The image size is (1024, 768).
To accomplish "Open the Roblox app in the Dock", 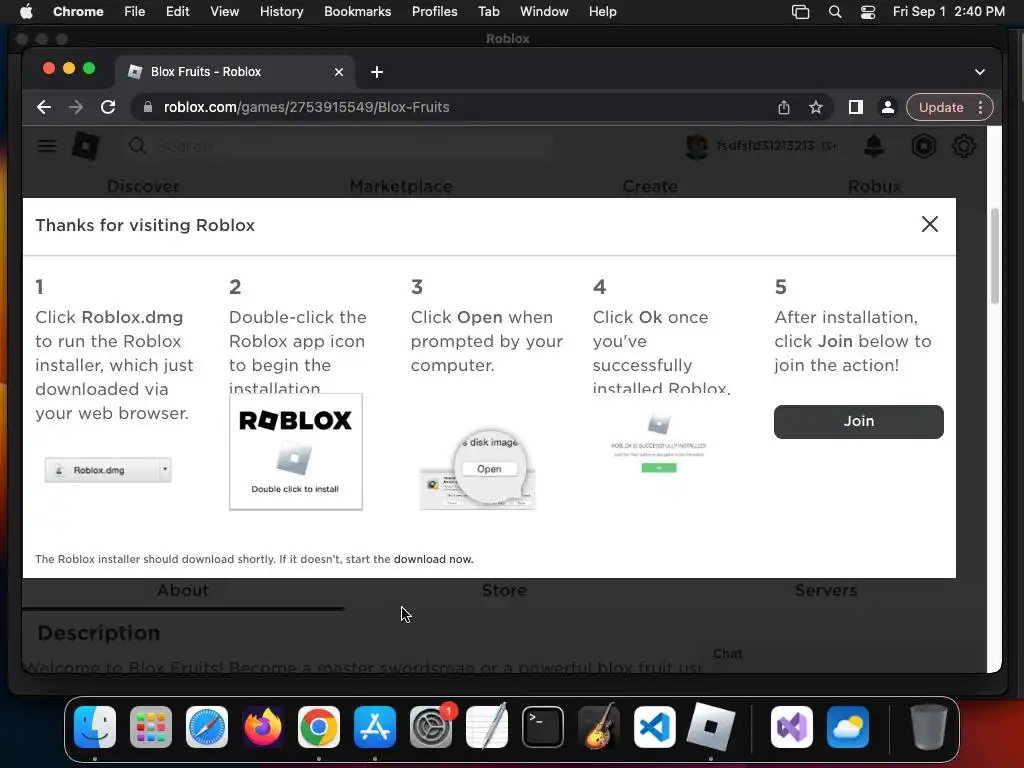I will click(x=711, y=727).
